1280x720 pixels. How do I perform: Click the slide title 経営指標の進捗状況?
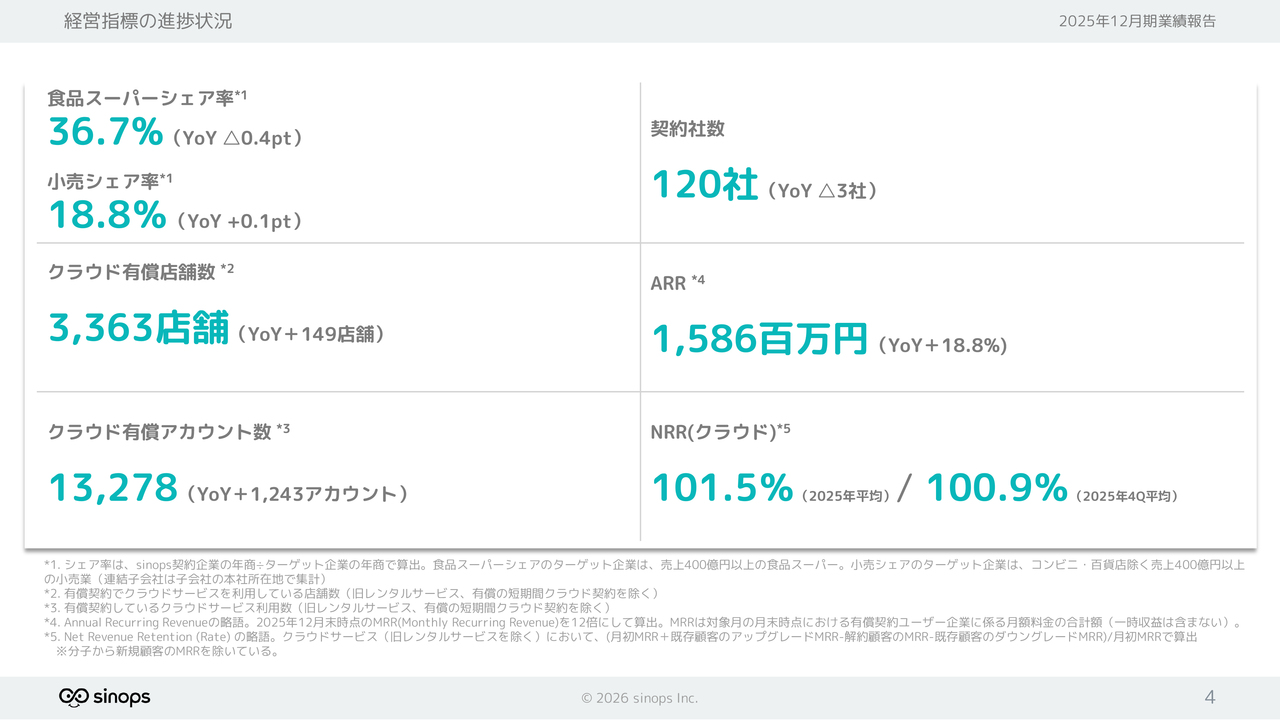(148, 21)
